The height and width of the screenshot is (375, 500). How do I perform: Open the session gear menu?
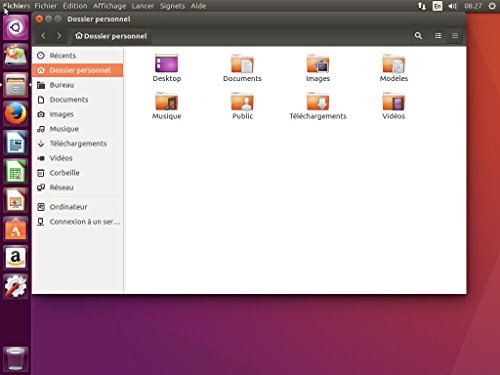tap(492, 6)
